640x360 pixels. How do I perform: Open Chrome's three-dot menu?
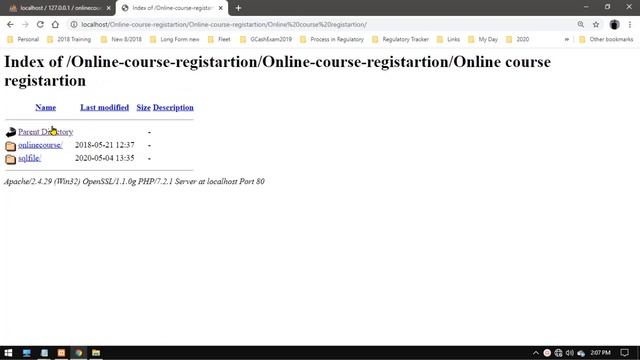pos(630,24)
